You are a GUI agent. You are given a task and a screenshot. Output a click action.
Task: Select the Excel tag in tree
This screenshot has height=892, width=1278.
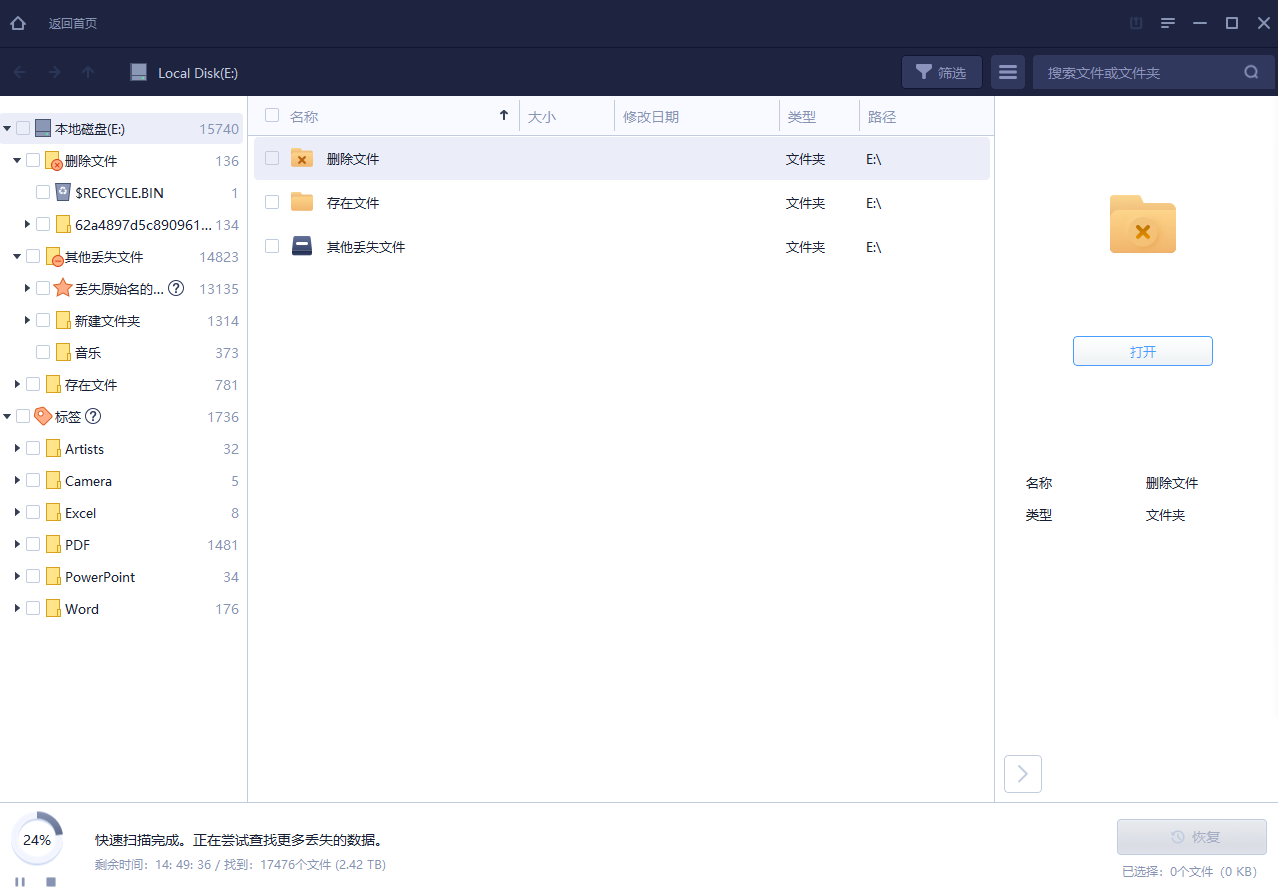(81, 513)
